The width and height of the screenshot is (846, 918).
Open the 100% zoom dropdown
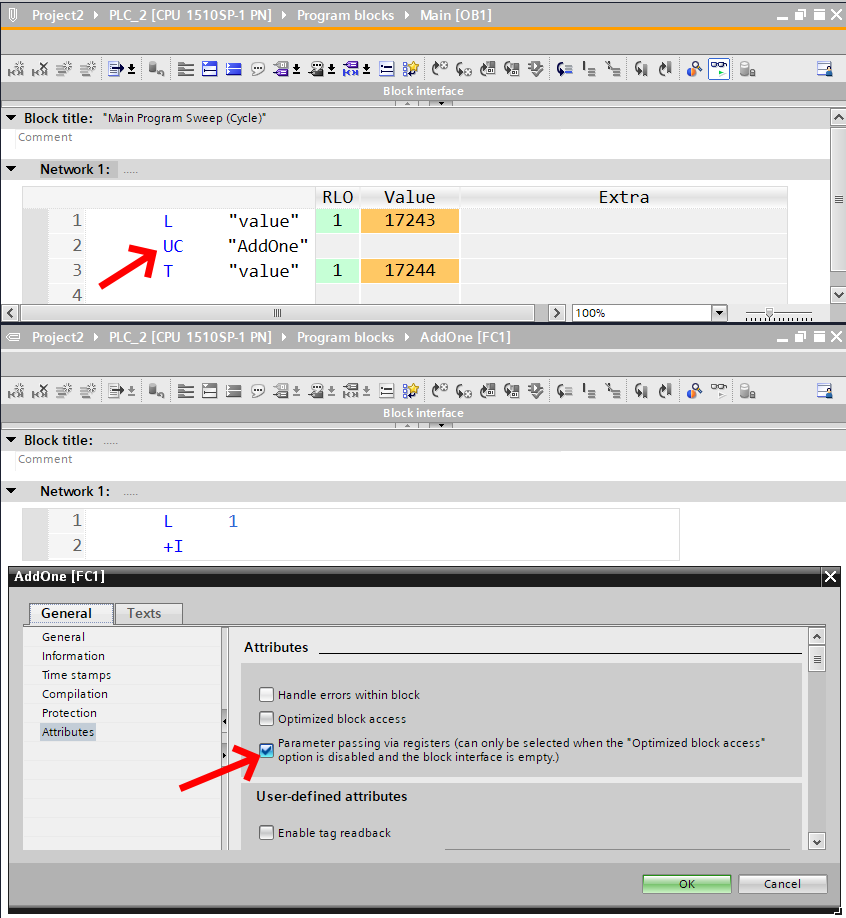pyautogui.click(x=720, y=313)
